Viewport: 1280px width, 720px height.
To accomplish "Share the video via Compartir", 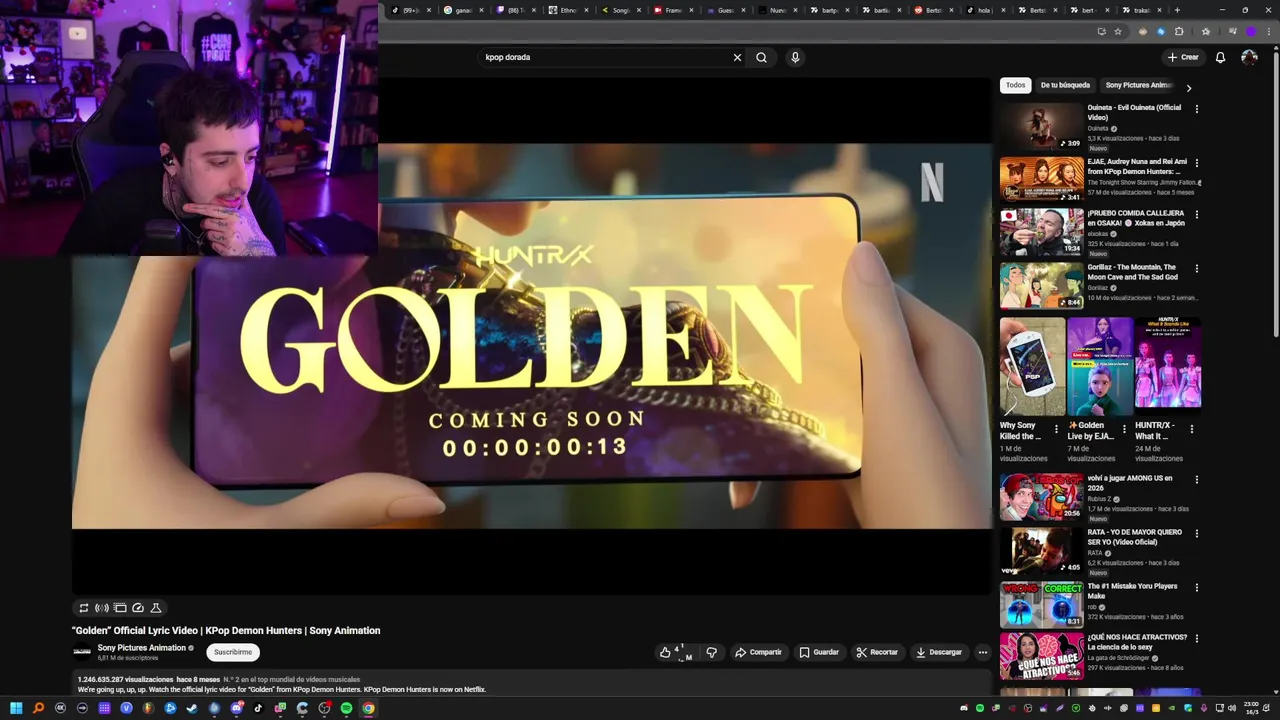I will [758, 652].
